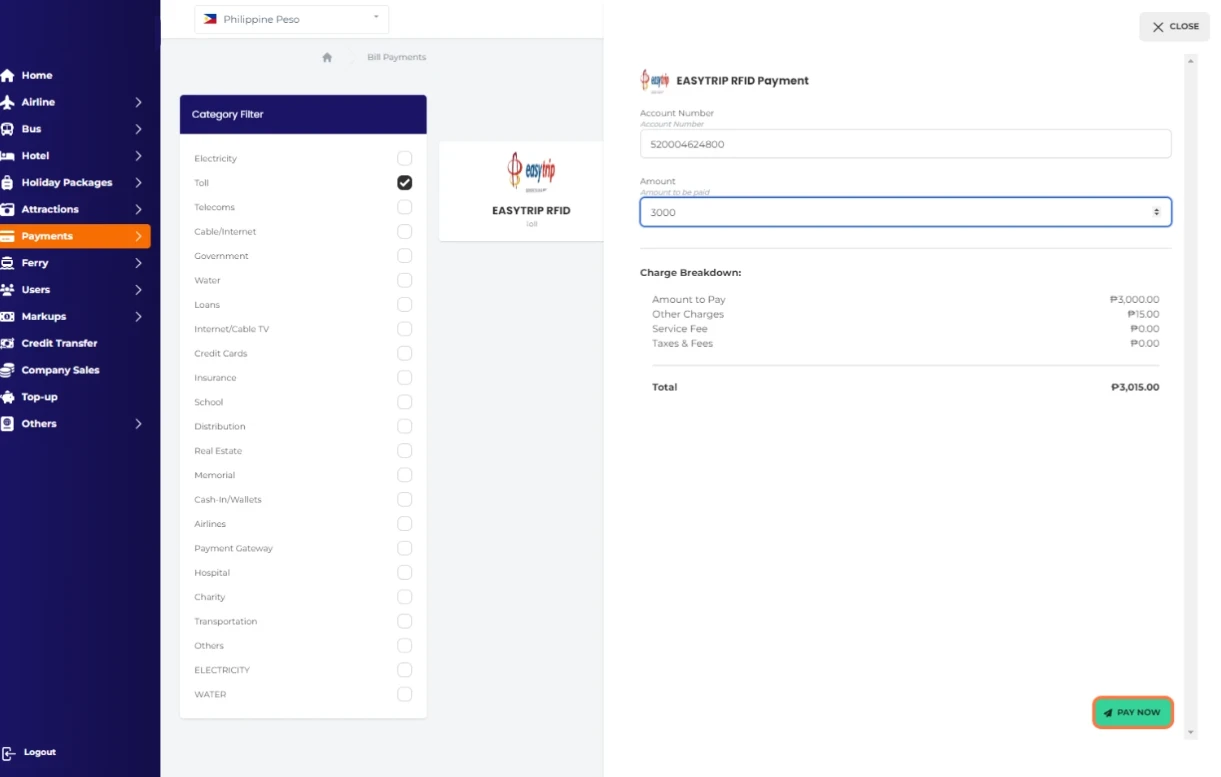Click the Amount field stepper arrows

(x=1156, y=212)
